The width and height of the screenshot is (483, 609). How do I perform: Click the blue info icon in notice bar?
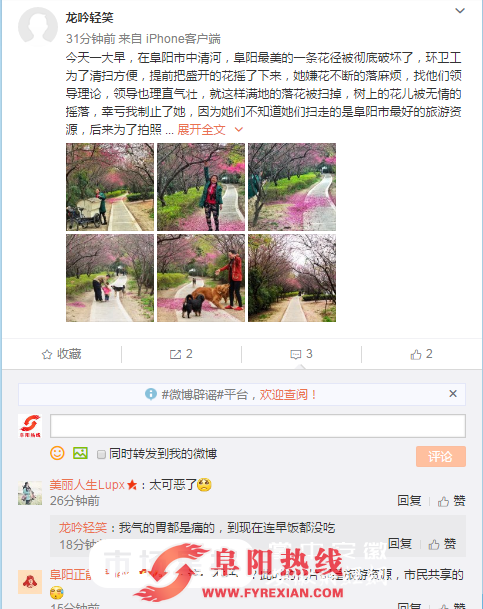click(151, 394)
